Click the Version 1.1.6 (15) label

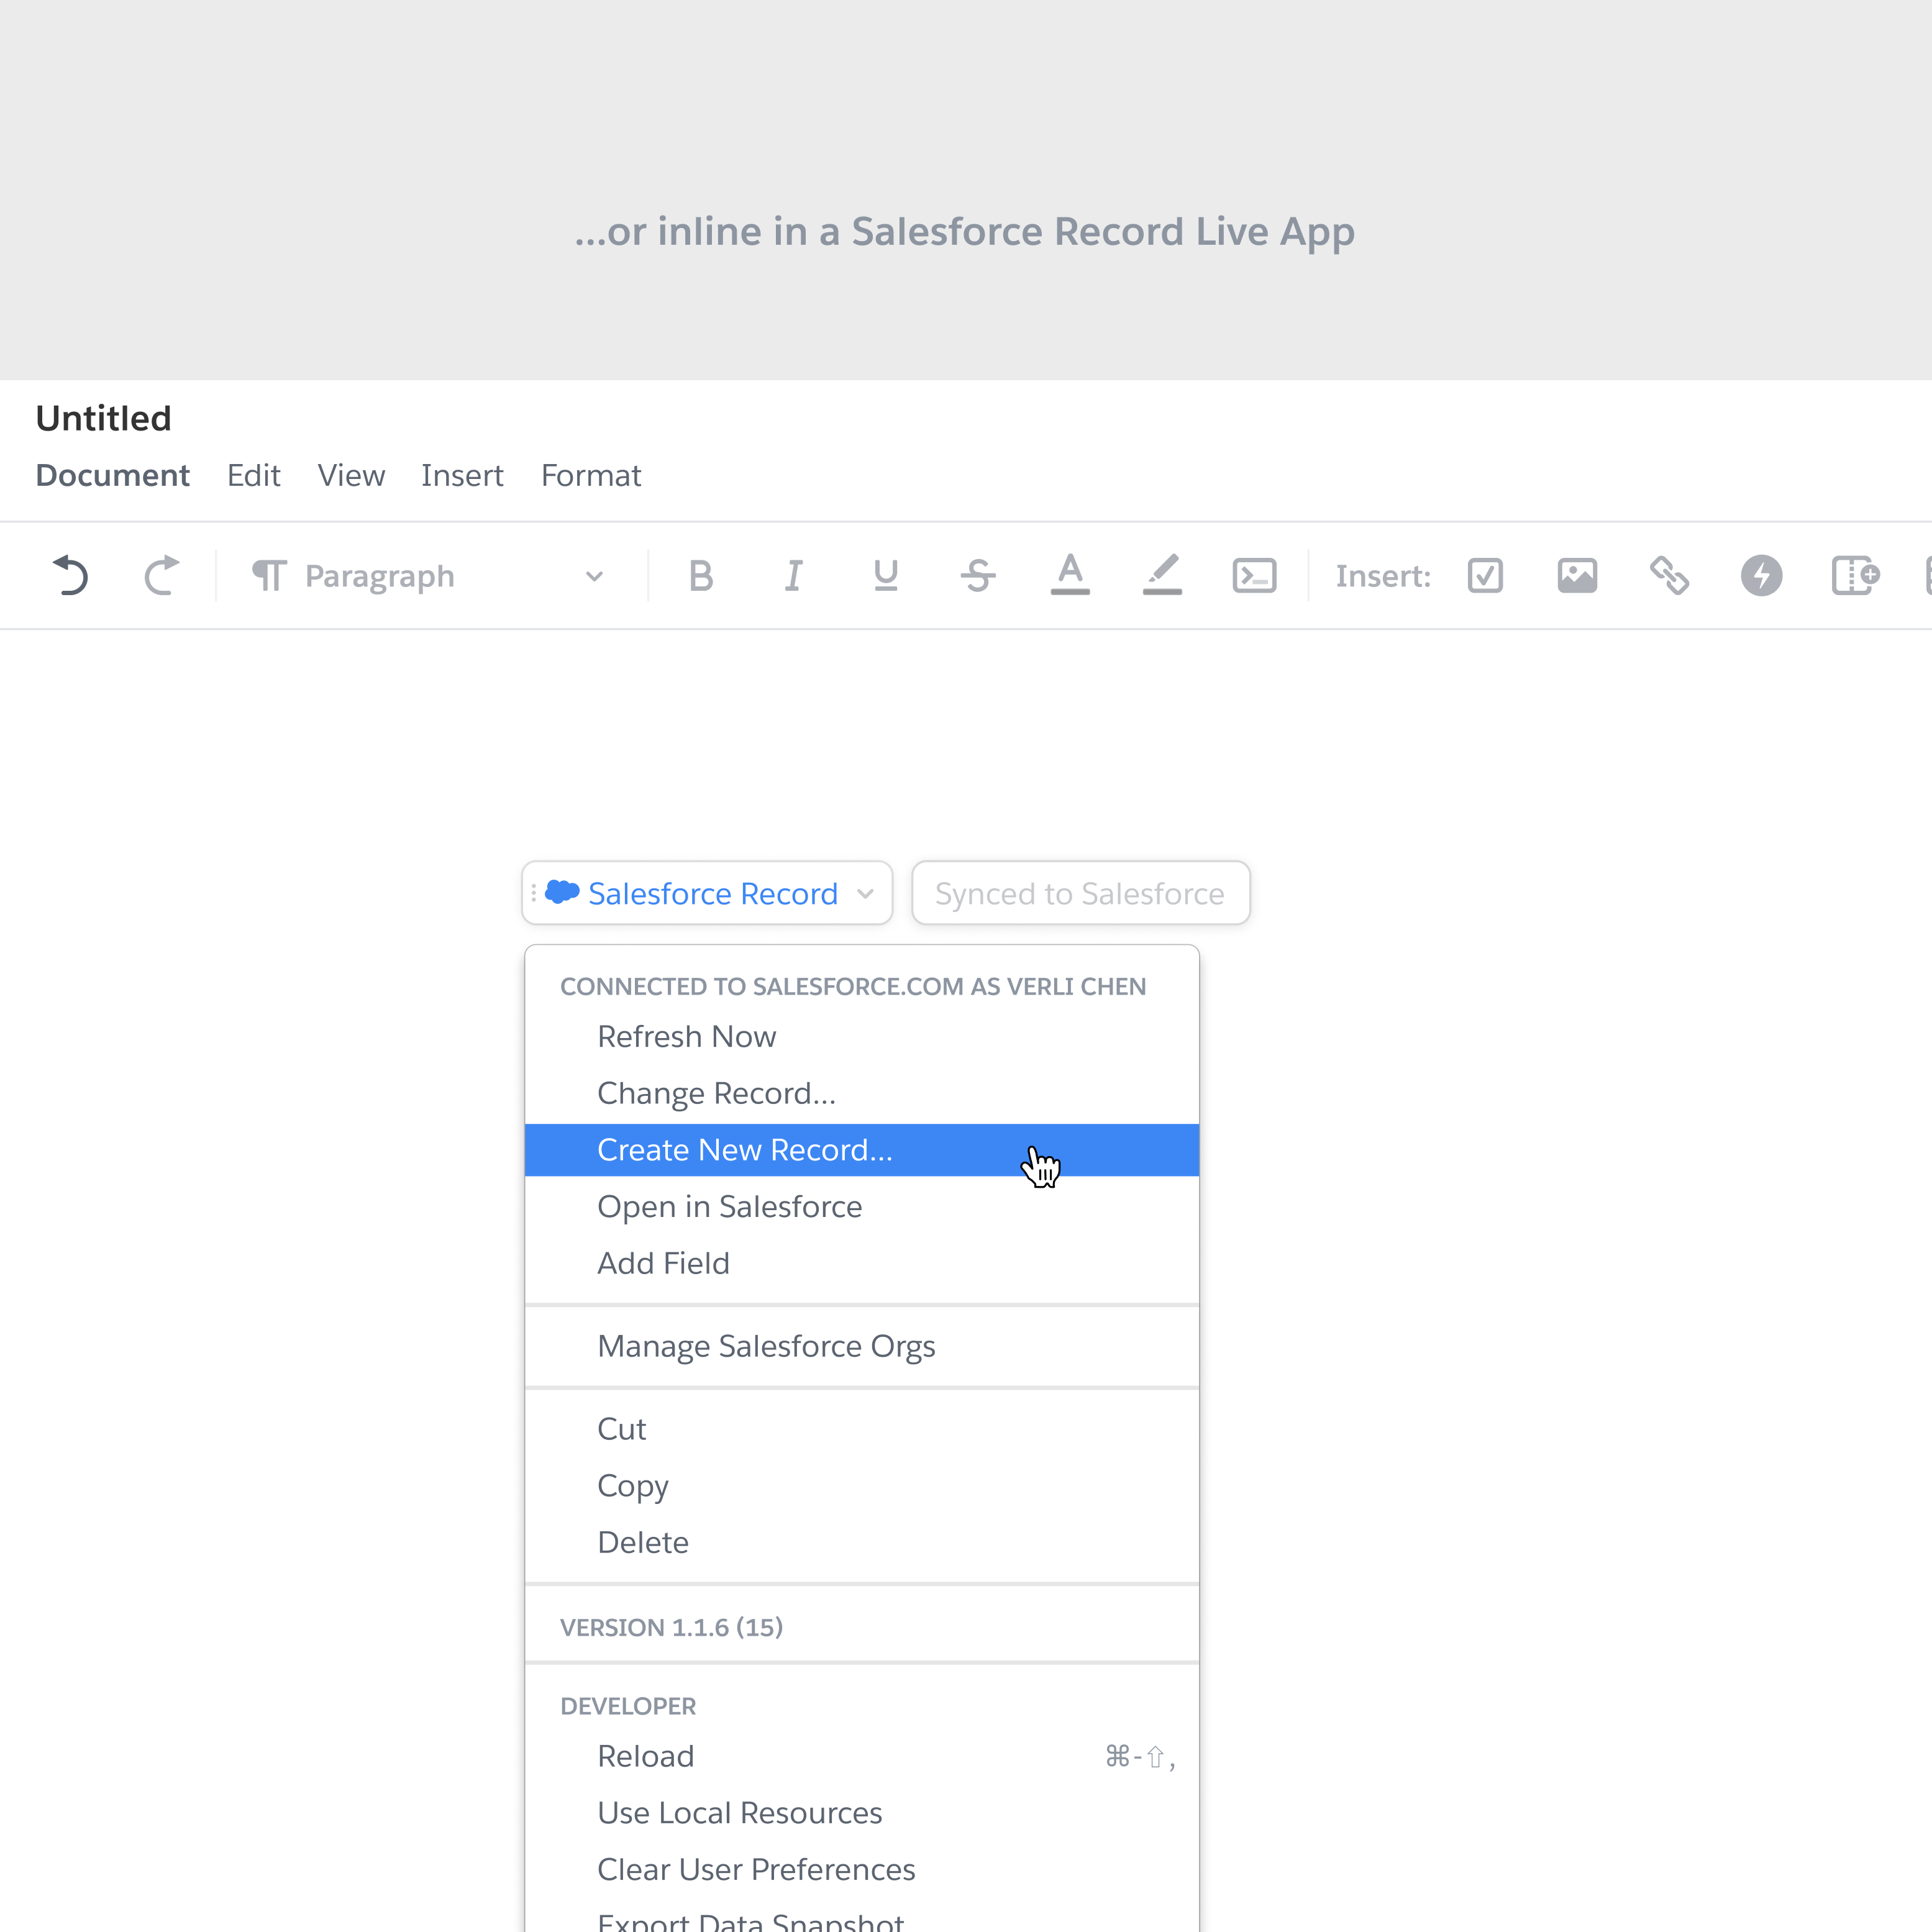tap(671, 1628)
